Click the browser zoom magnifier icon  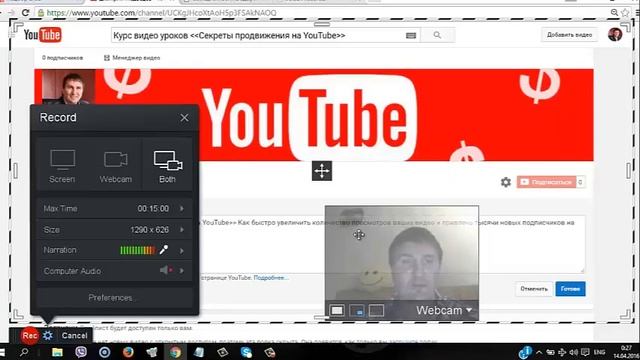614,13
